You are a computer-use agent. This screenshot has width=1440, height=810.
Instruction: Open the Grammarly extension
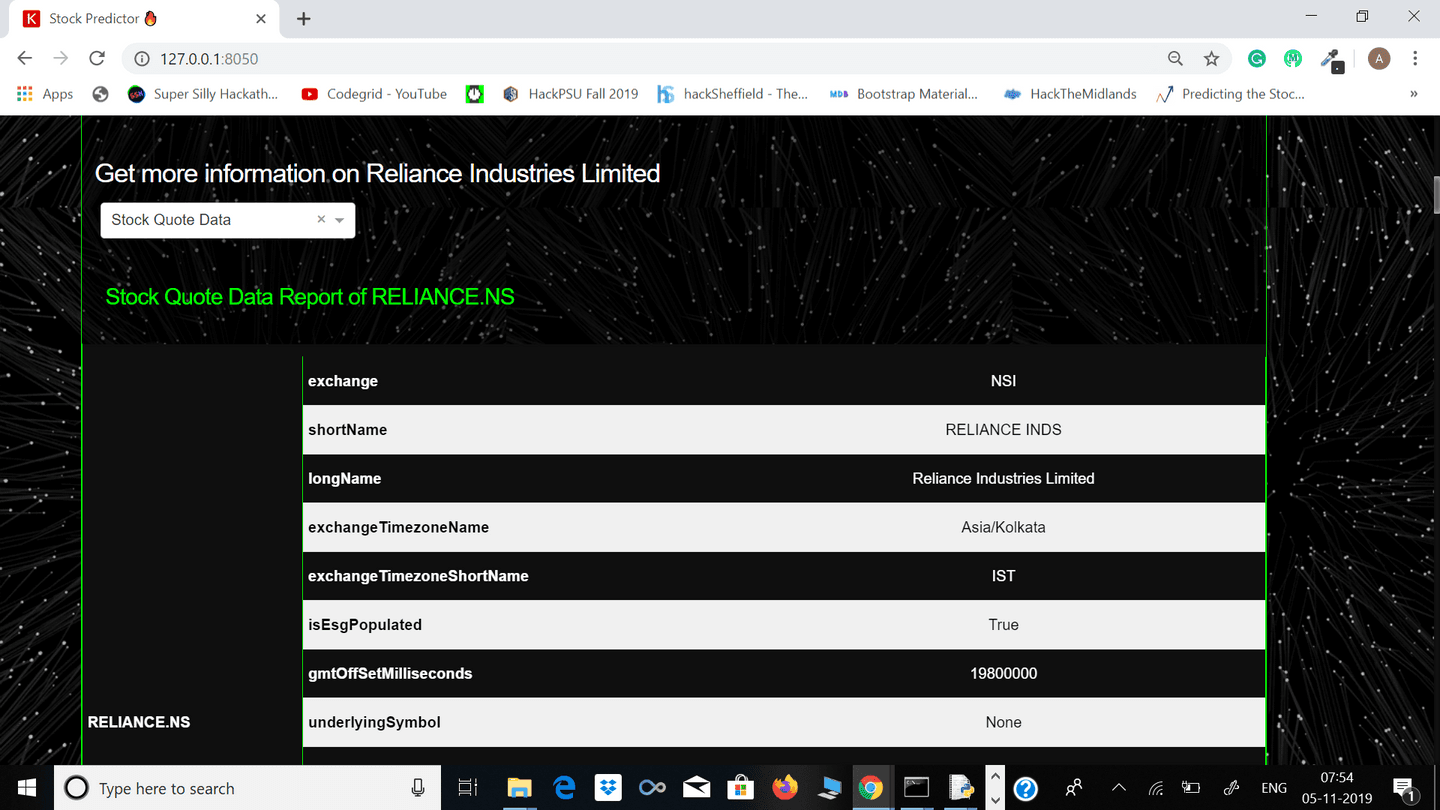[x=1257, y=59]
